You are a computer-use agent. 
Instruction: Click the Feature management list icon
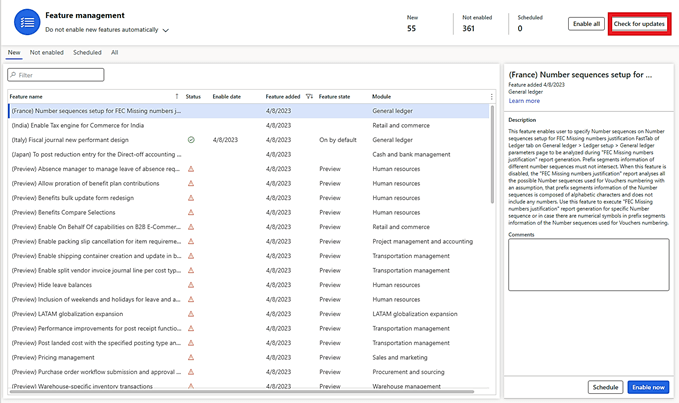pos(26,23)
